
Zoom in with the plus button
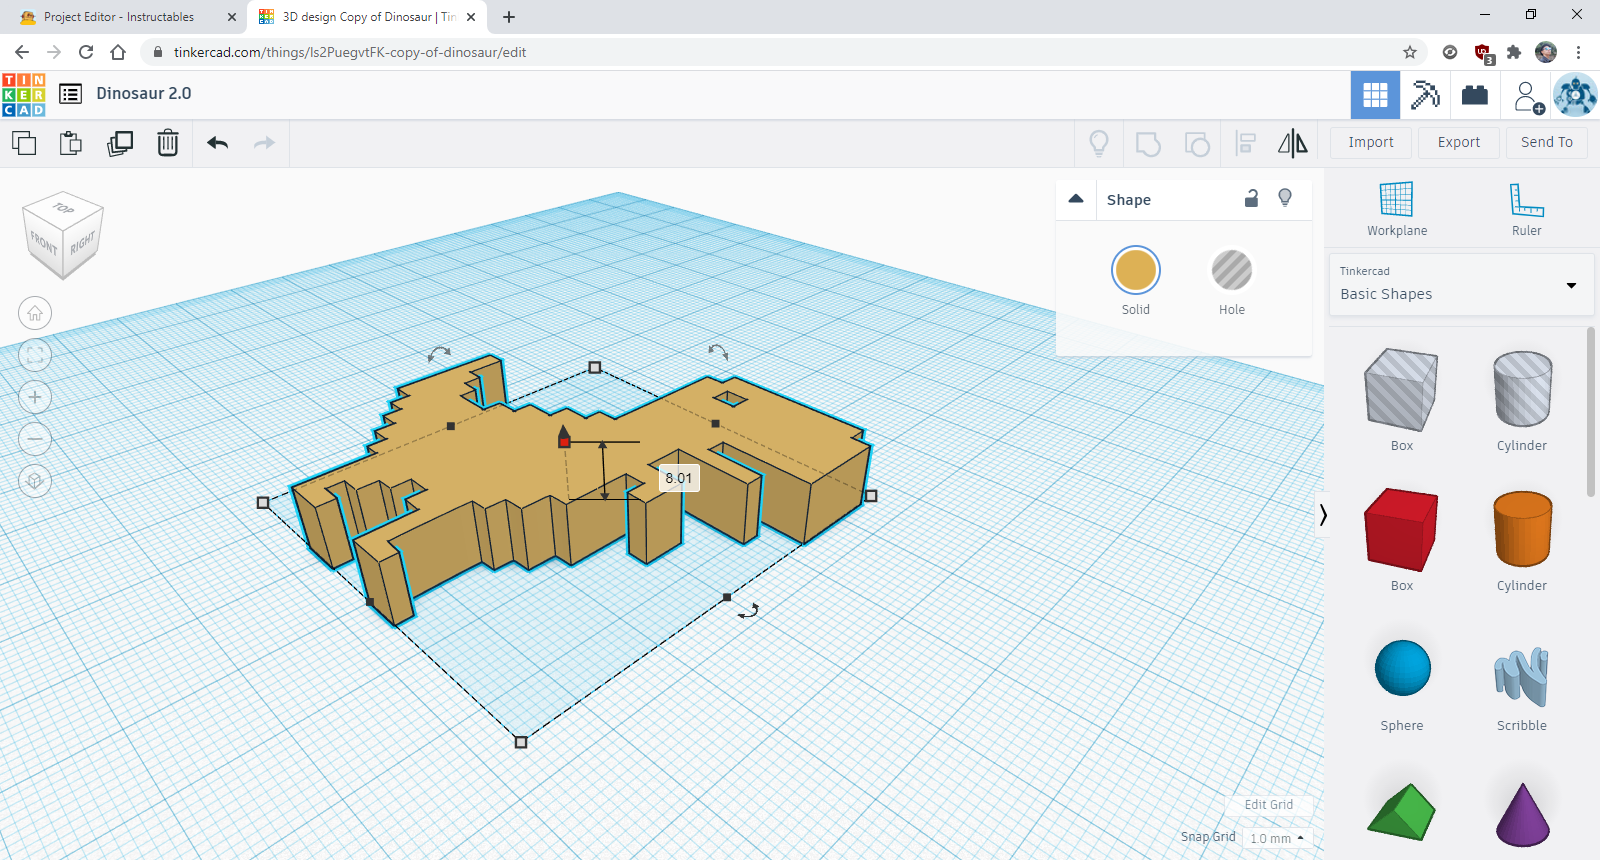35,397
